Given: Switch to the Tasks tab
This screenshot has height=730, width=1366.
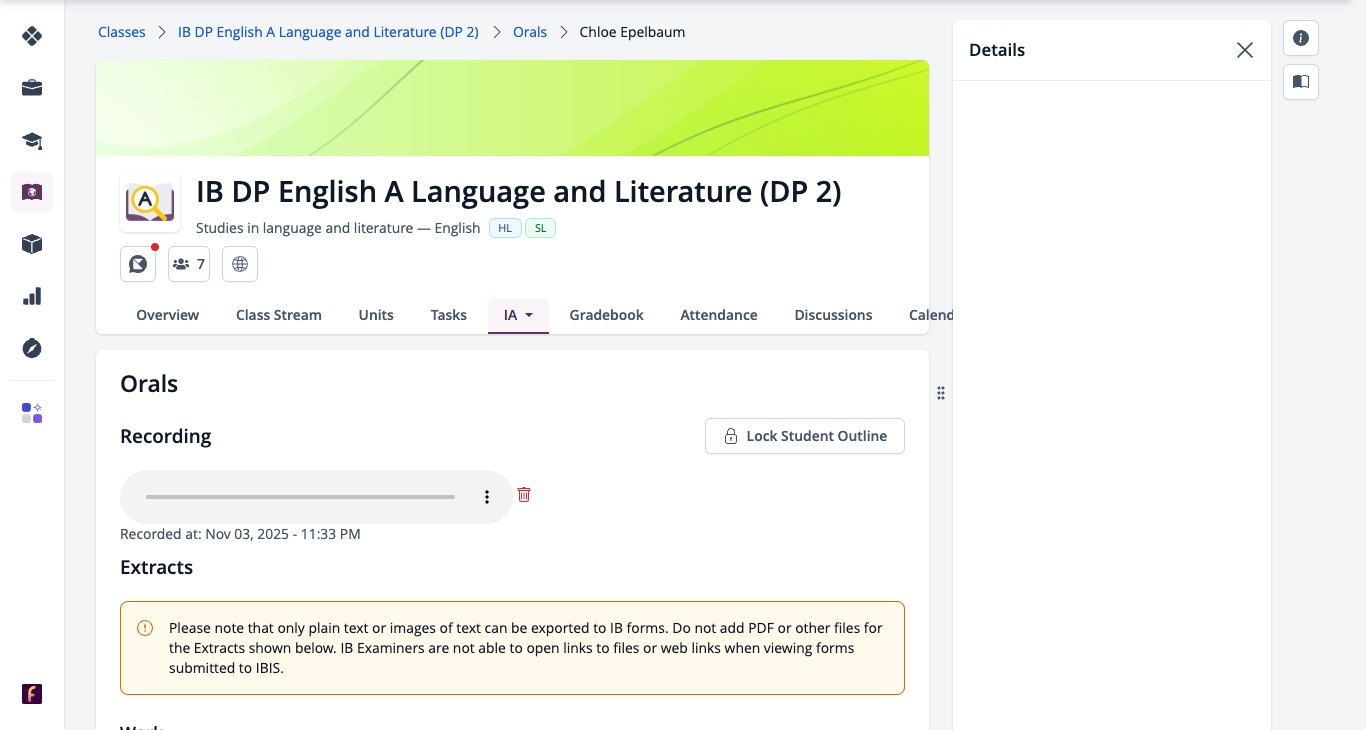Looking at the screenshot, I should [x=449, y=315].
